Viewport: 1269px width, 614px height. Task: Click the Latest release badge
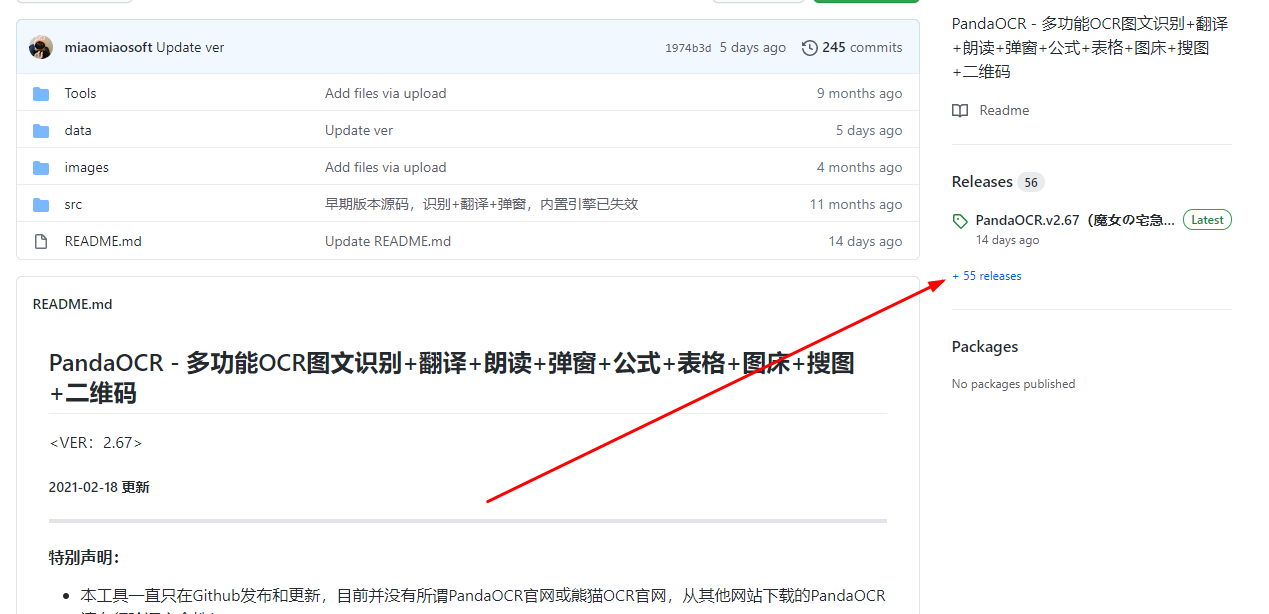click(1207, 220)
